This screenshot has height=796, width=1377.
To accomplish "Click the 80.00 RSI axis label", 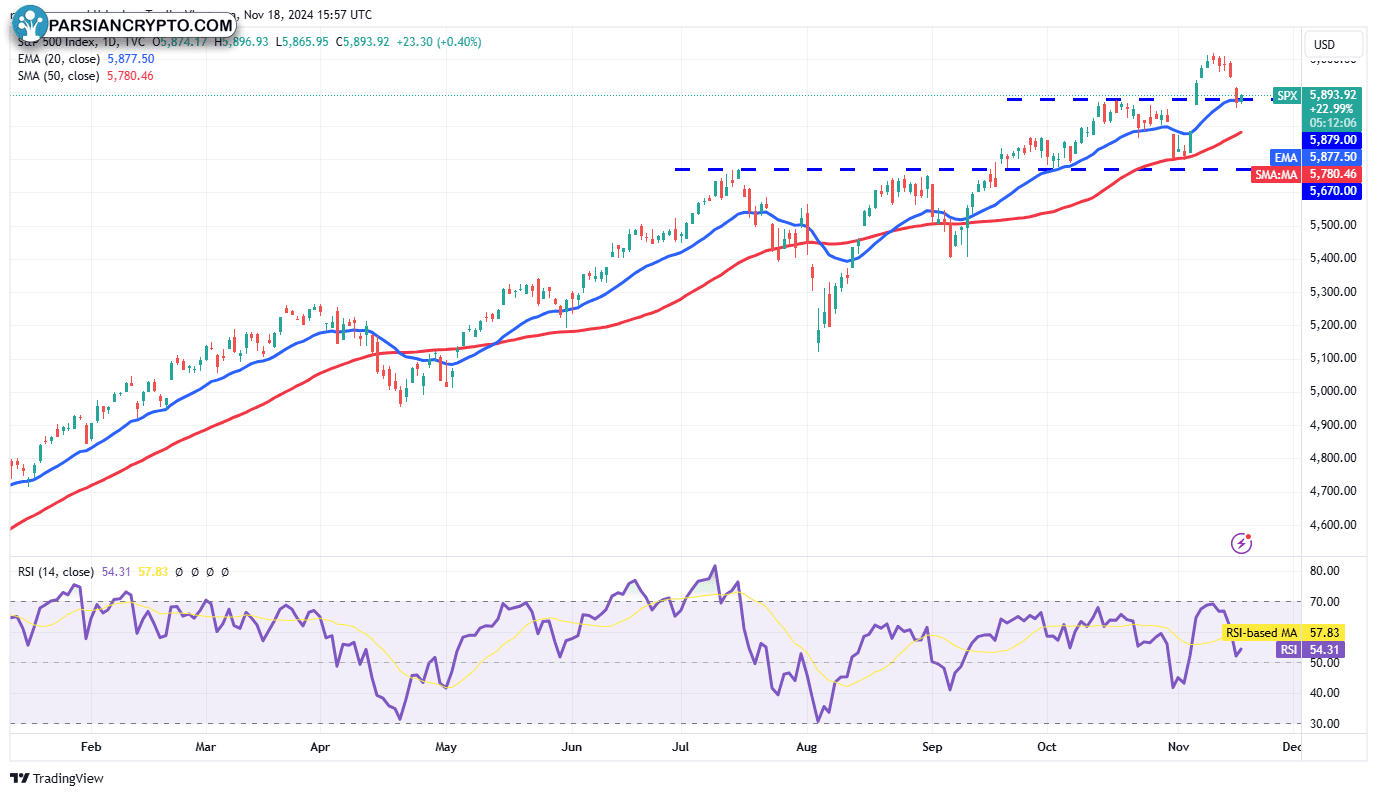I will point(1323,571).
